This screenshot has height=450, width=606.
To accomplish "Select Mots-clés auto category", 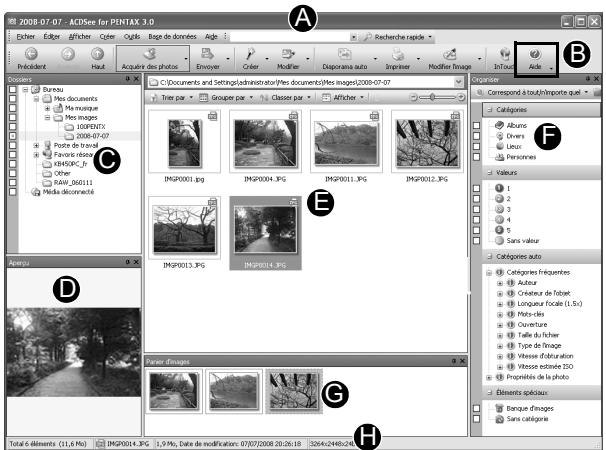I will (x=530, y=314).
